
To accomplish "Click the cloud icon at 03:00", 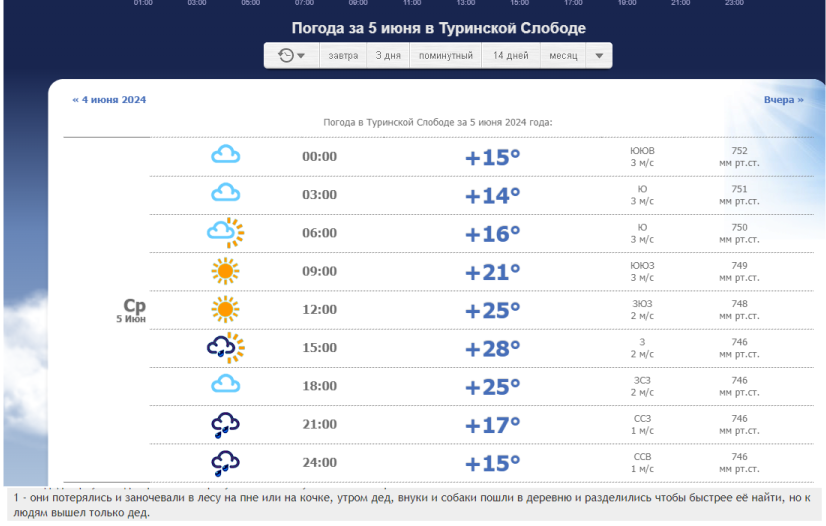I will click(x=226, y=193).
